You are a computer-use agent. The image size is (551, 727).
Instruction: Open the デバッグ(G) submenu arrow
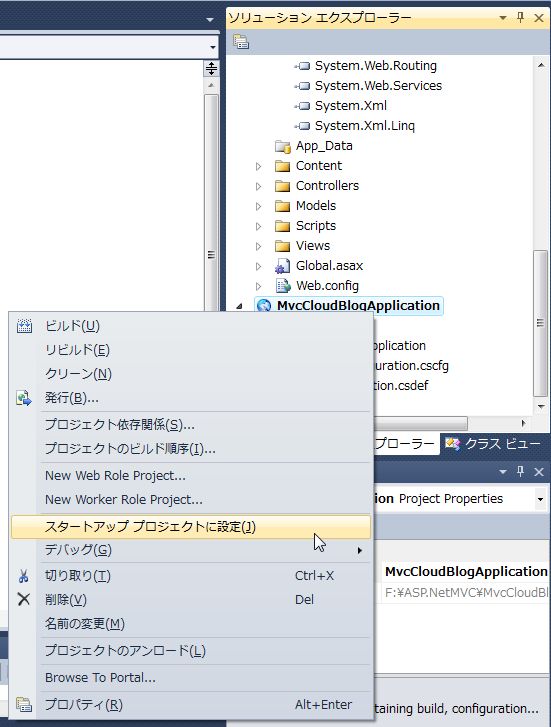point(359,550)
